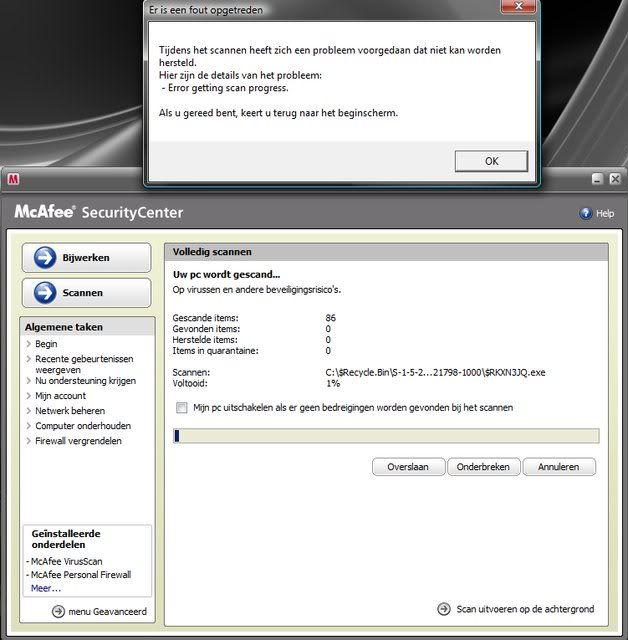Click chevron beside Mijn account

(29, 396)
